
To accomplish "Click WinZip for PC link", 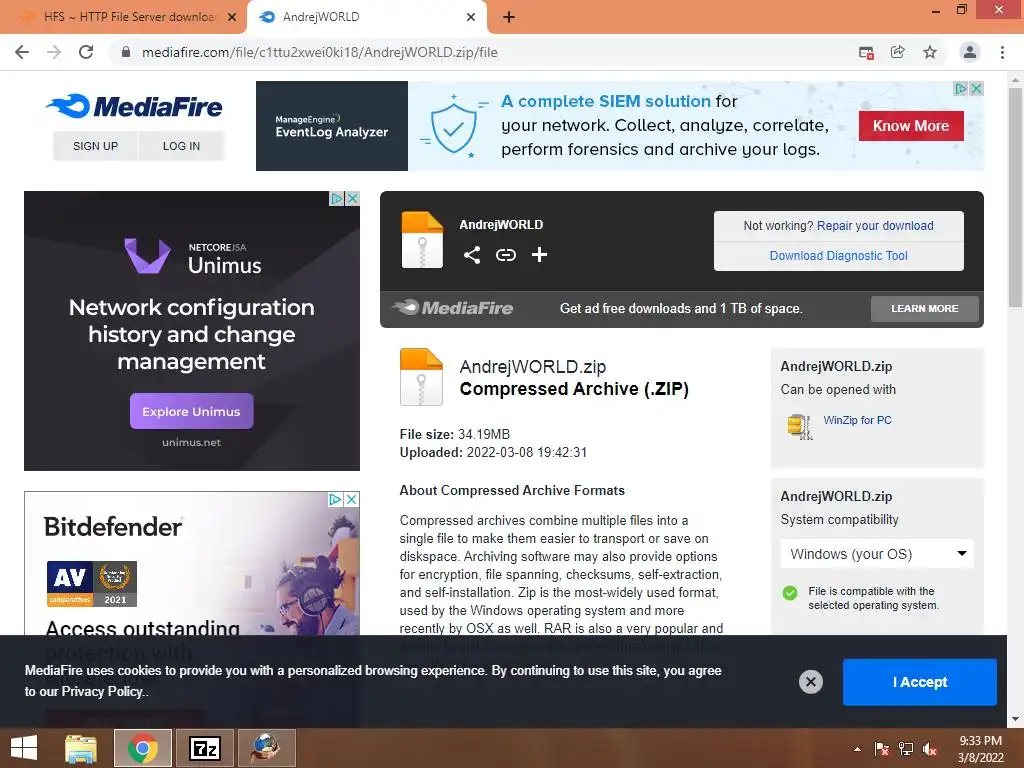I will [857, 420].
